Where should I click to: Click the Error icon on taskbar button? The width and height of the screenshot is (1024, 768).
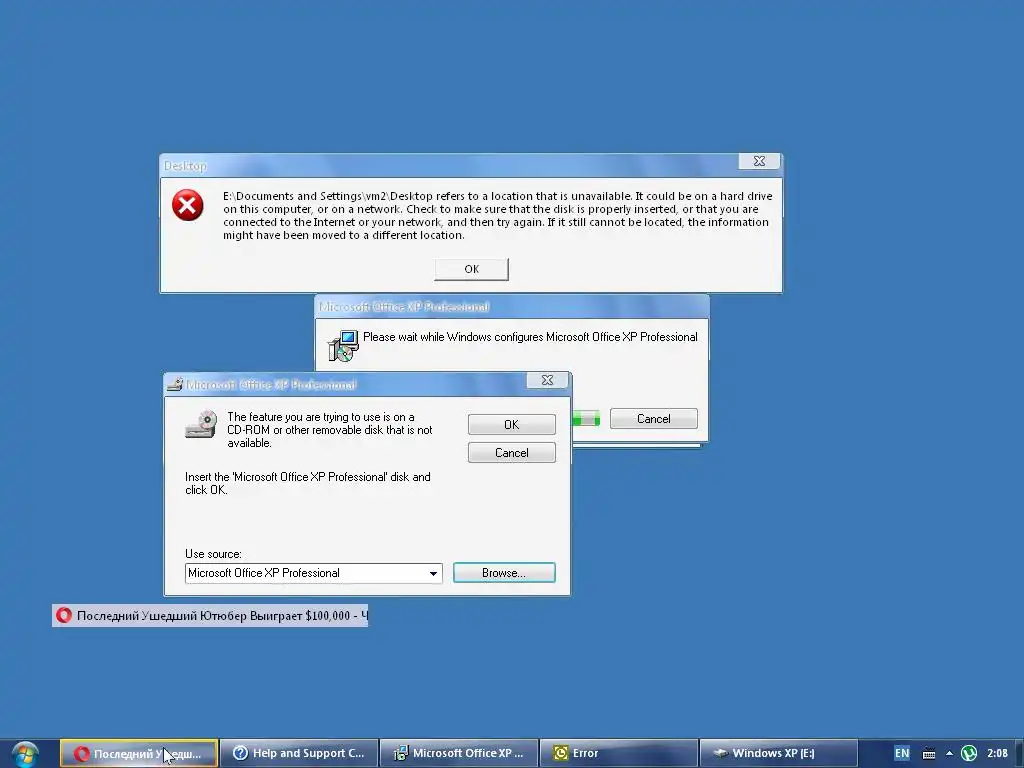[x=560, y=753]
